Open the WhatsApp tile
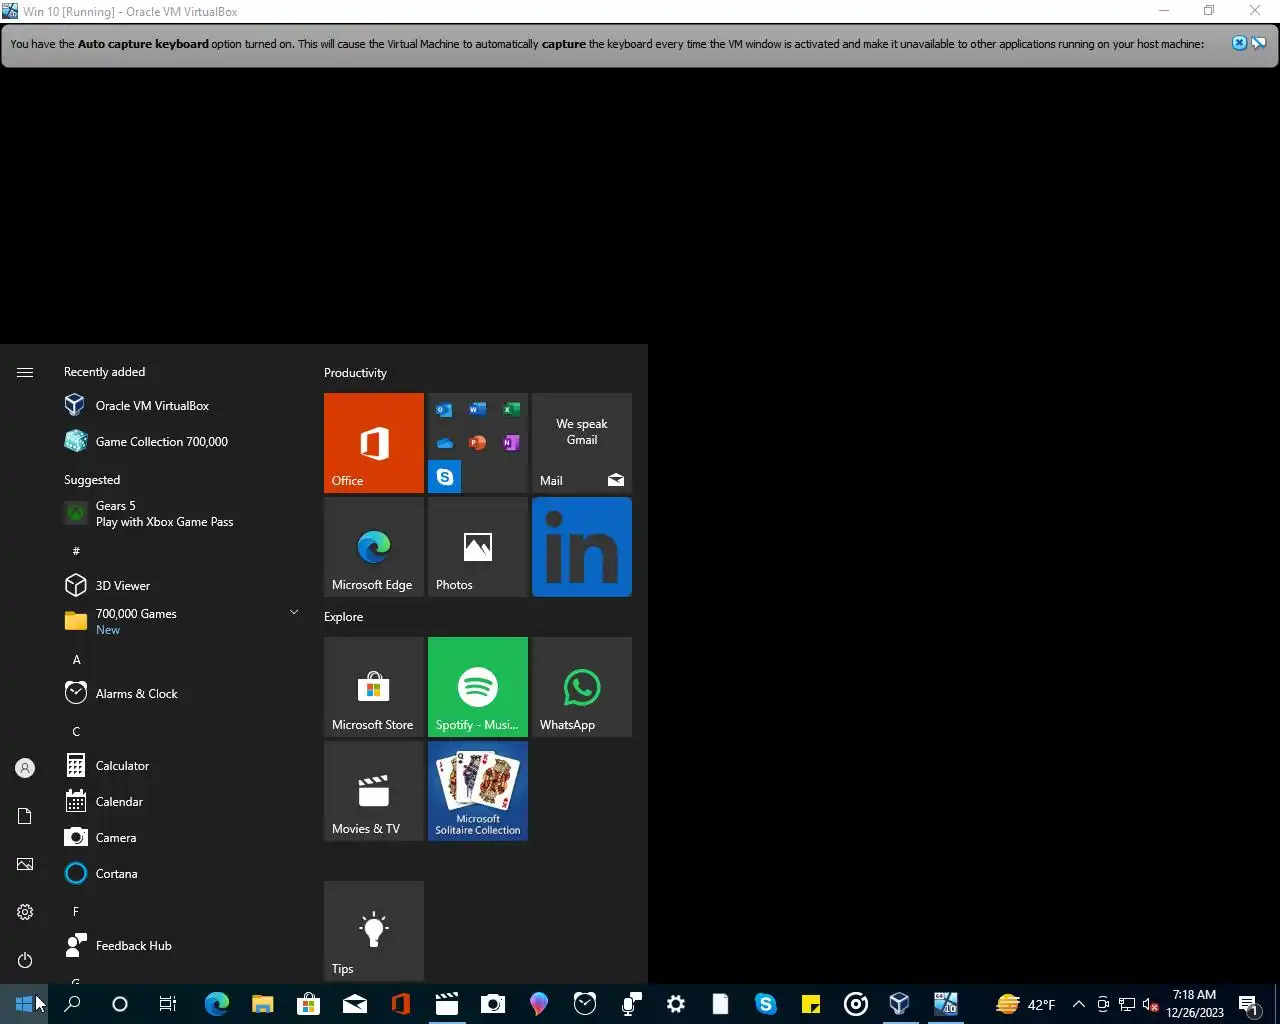The height and width of the screenshot is (1024, 1280). [582, 687]
